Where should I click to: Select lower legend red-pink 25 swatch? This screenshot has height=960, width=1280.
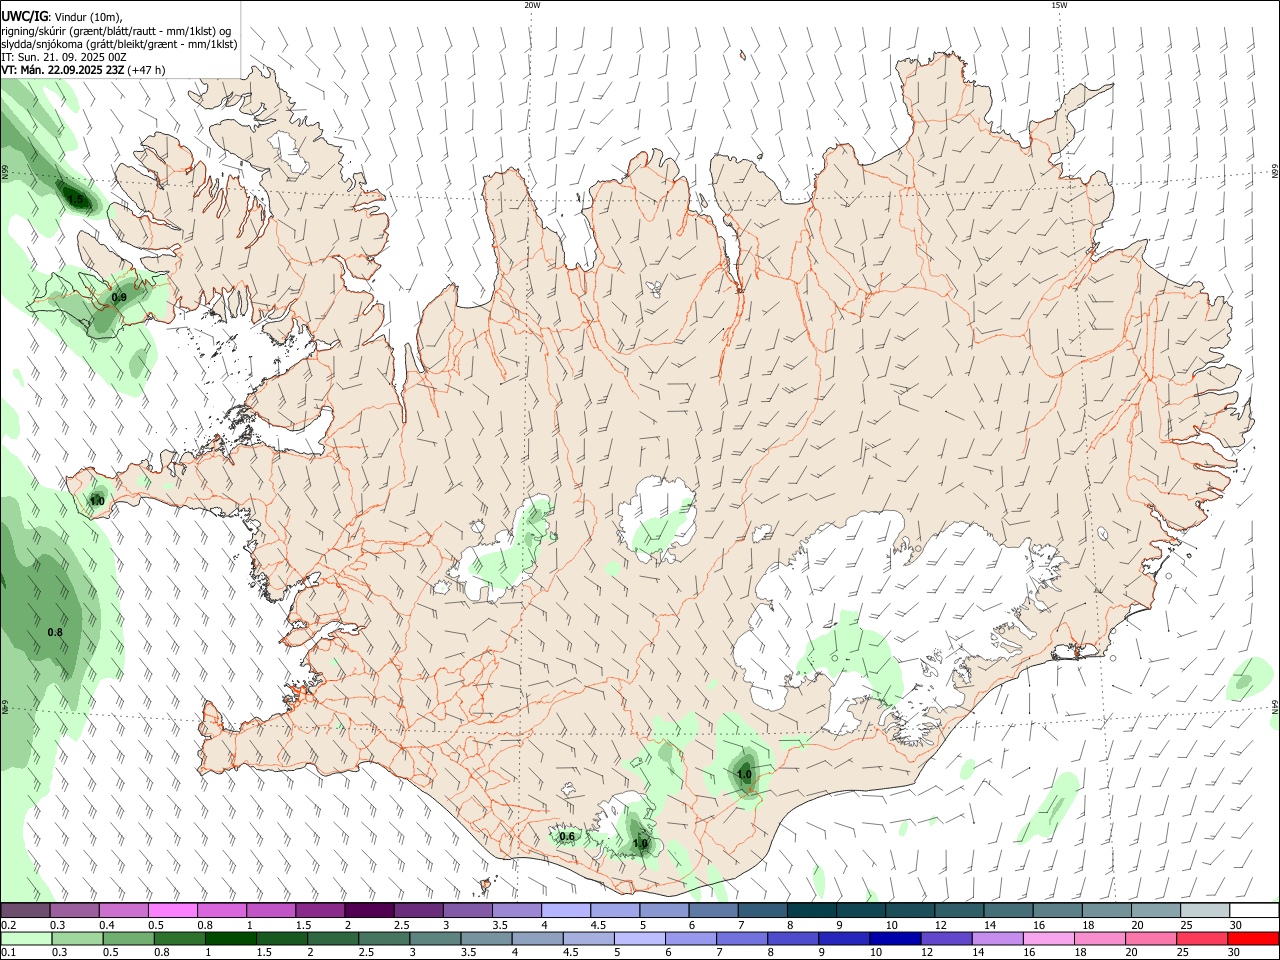click(x=1201, y=938)
